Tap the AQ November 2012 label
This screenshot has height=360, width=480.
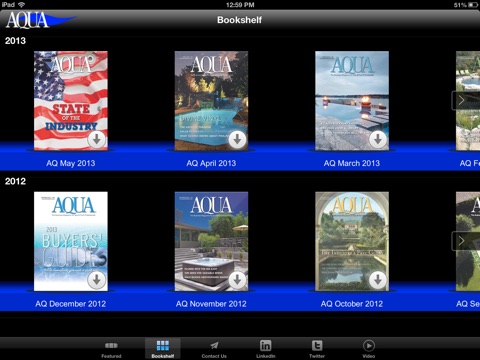tap(211, 304)
